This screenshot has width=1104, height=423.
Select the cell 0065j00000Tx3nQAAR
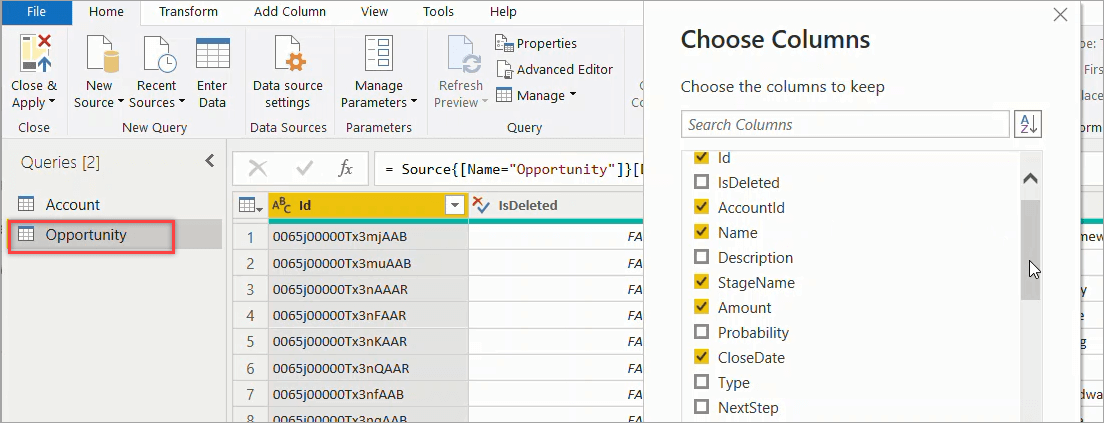(368, 368)
